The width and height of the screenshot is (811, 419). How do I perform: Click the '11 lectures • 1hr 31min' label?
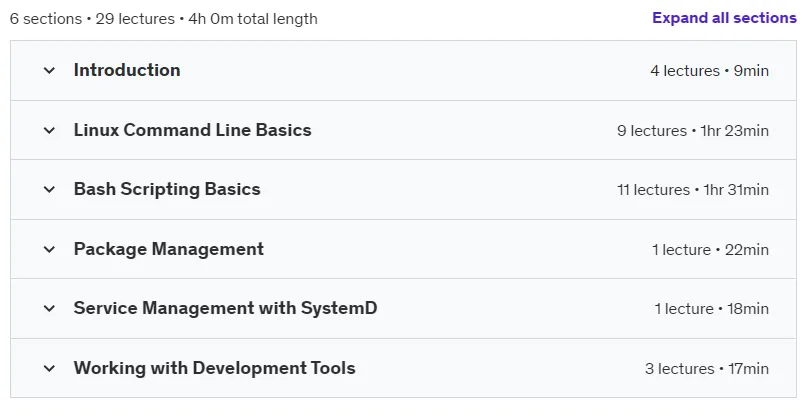693,190
